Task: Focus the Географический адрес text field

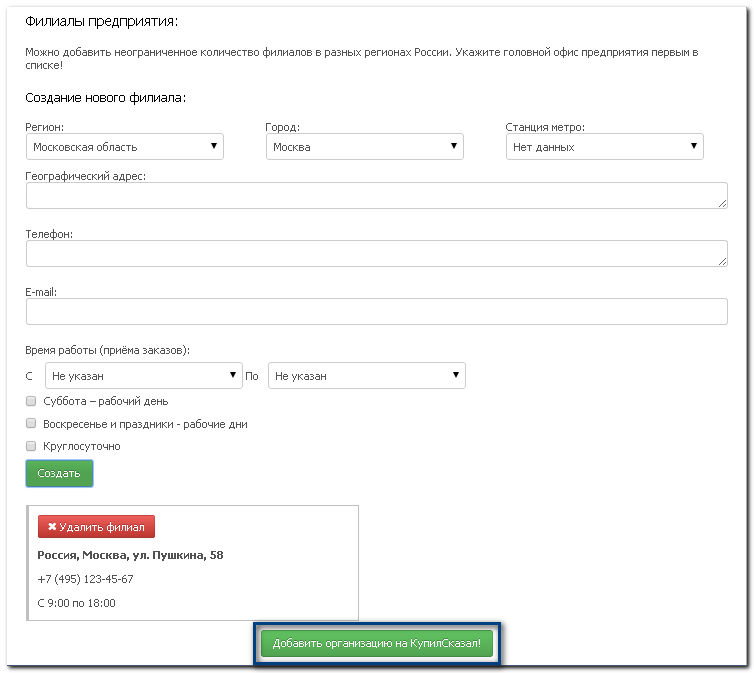Action: click(375, 195)
